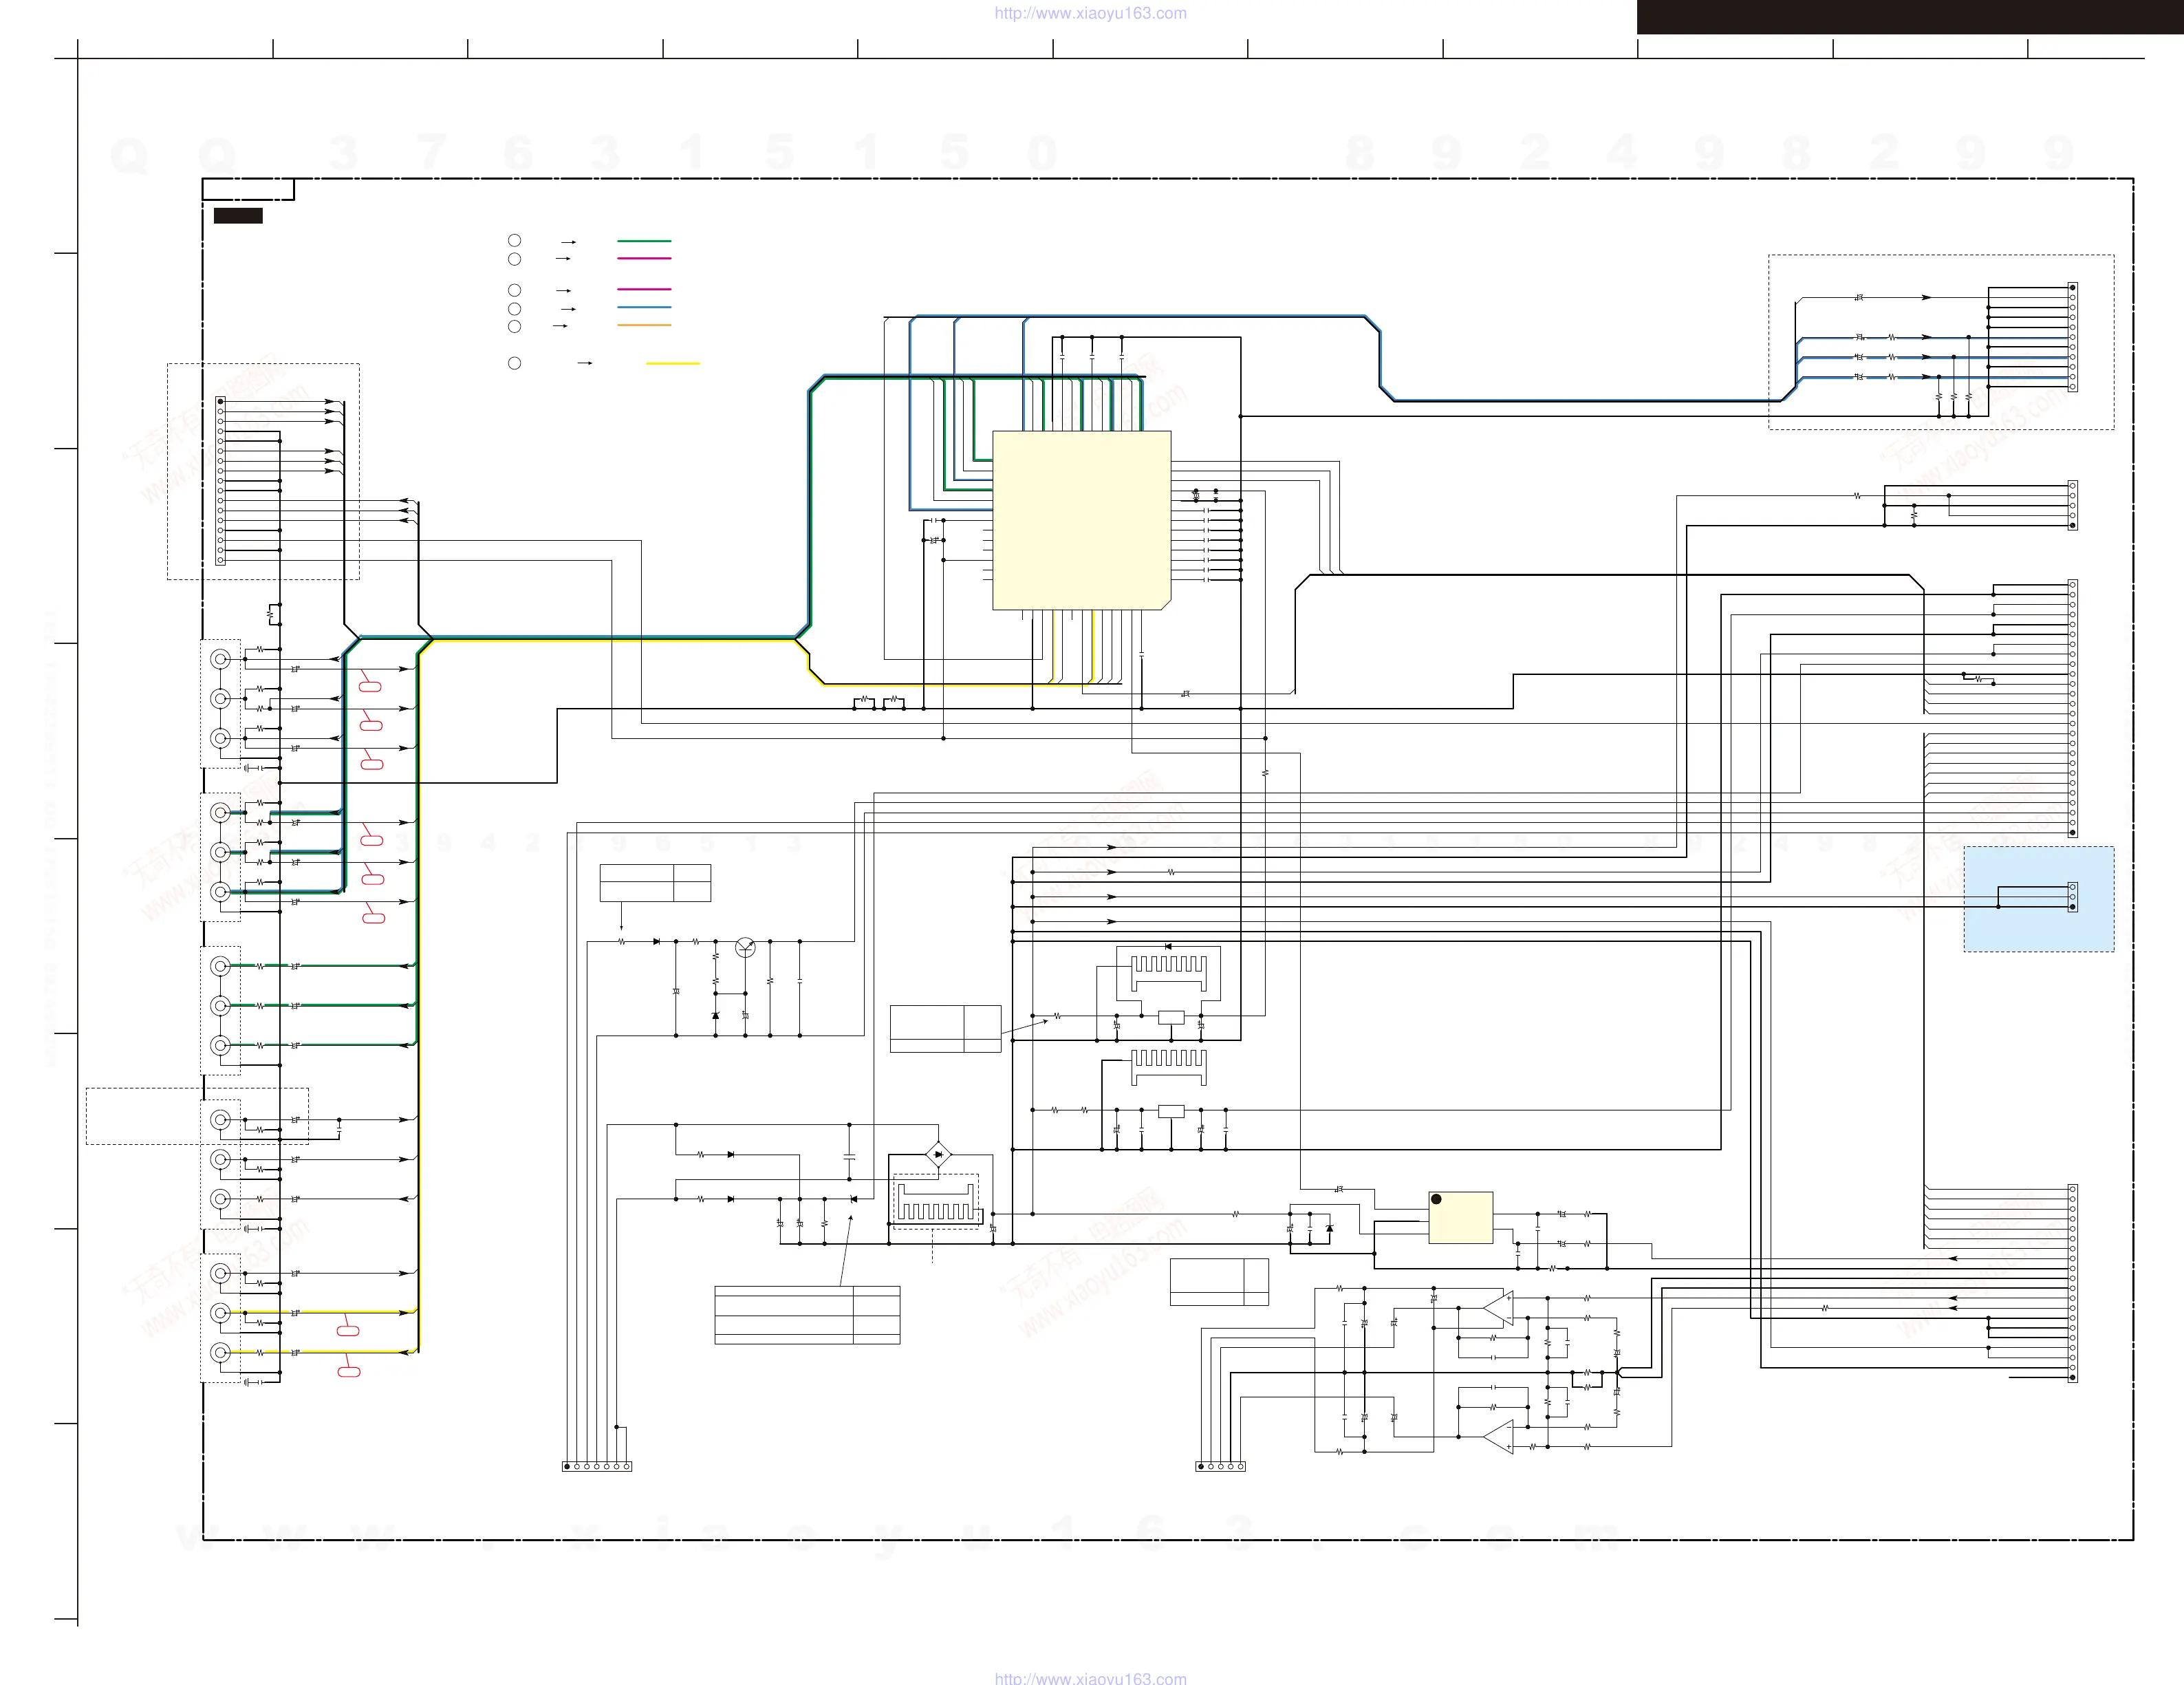Click the green legend signal line
The image size is (2184, 1685).
644,241
